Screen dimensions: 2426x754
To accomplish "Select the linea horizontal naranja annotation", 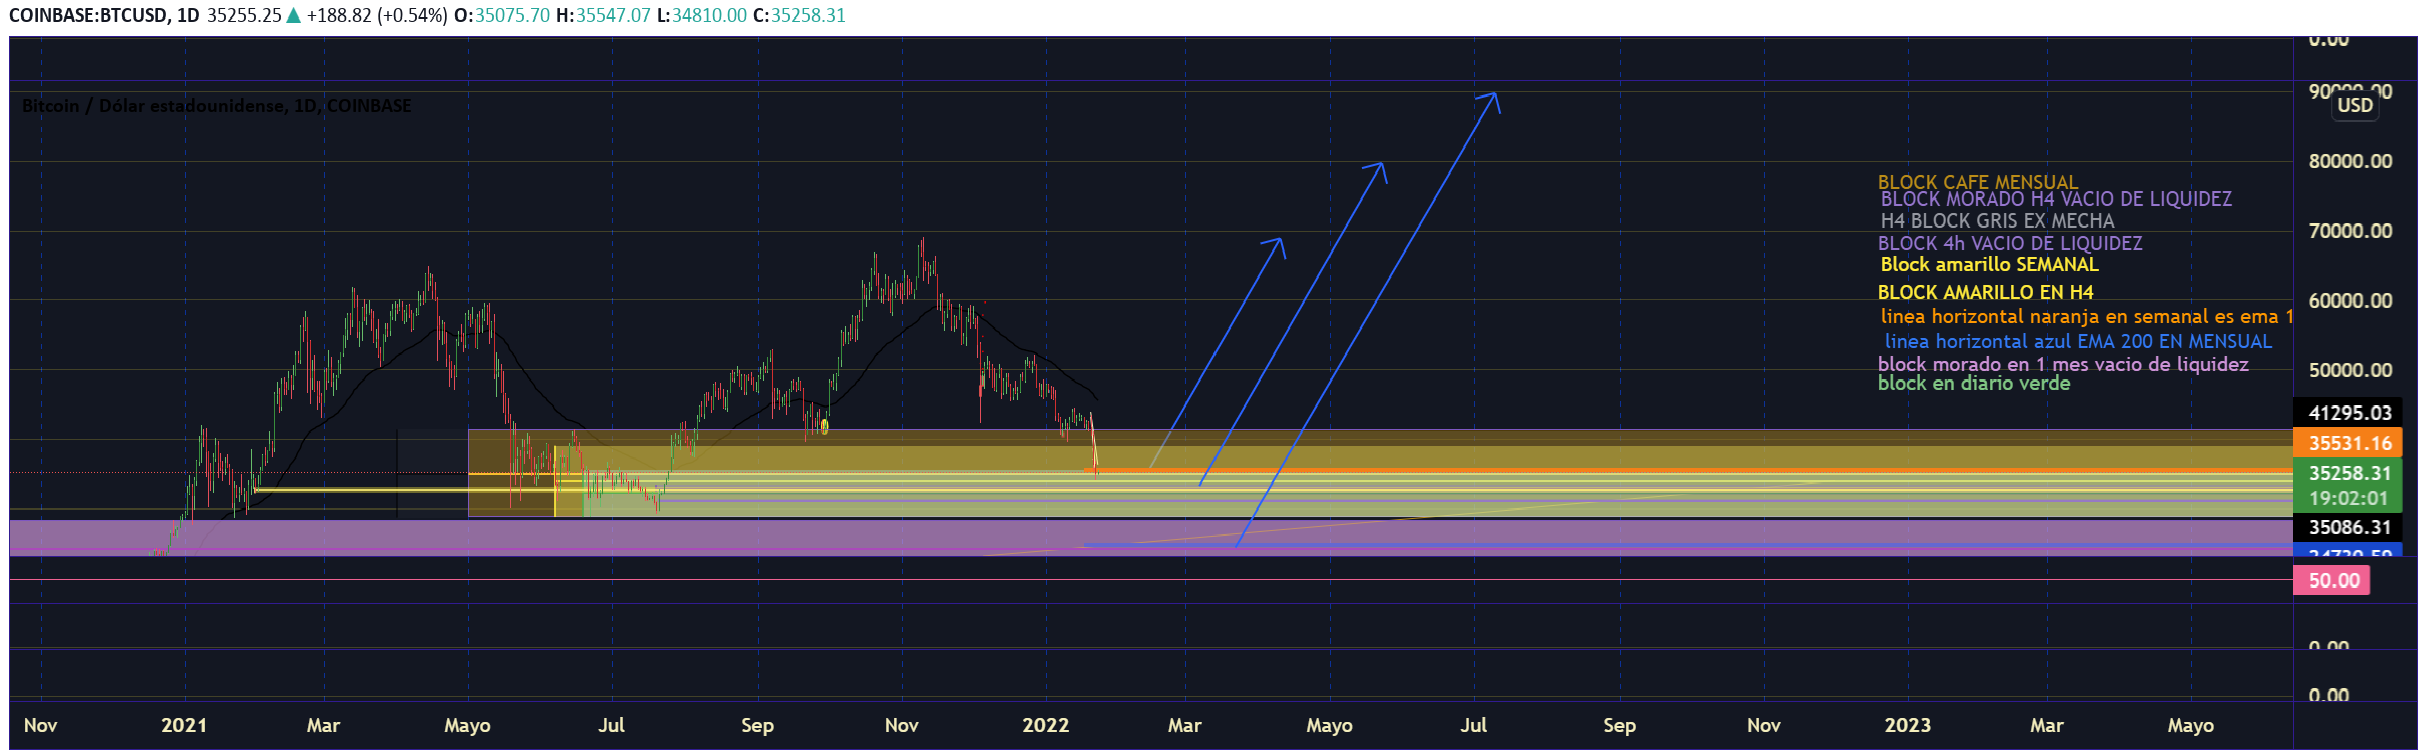I will (2085, 317).
